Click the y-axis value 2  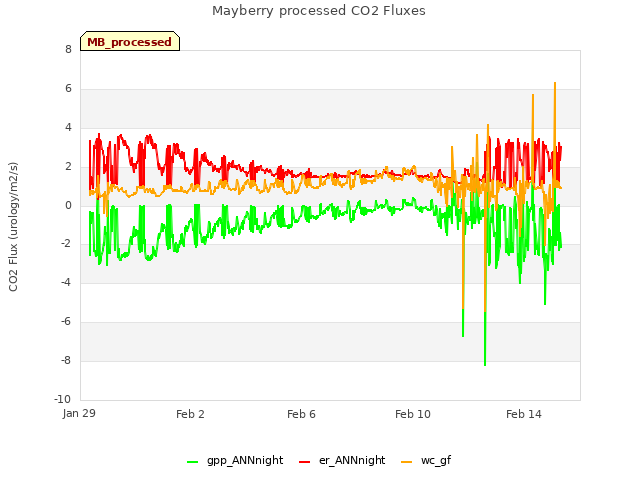(68, 166)
